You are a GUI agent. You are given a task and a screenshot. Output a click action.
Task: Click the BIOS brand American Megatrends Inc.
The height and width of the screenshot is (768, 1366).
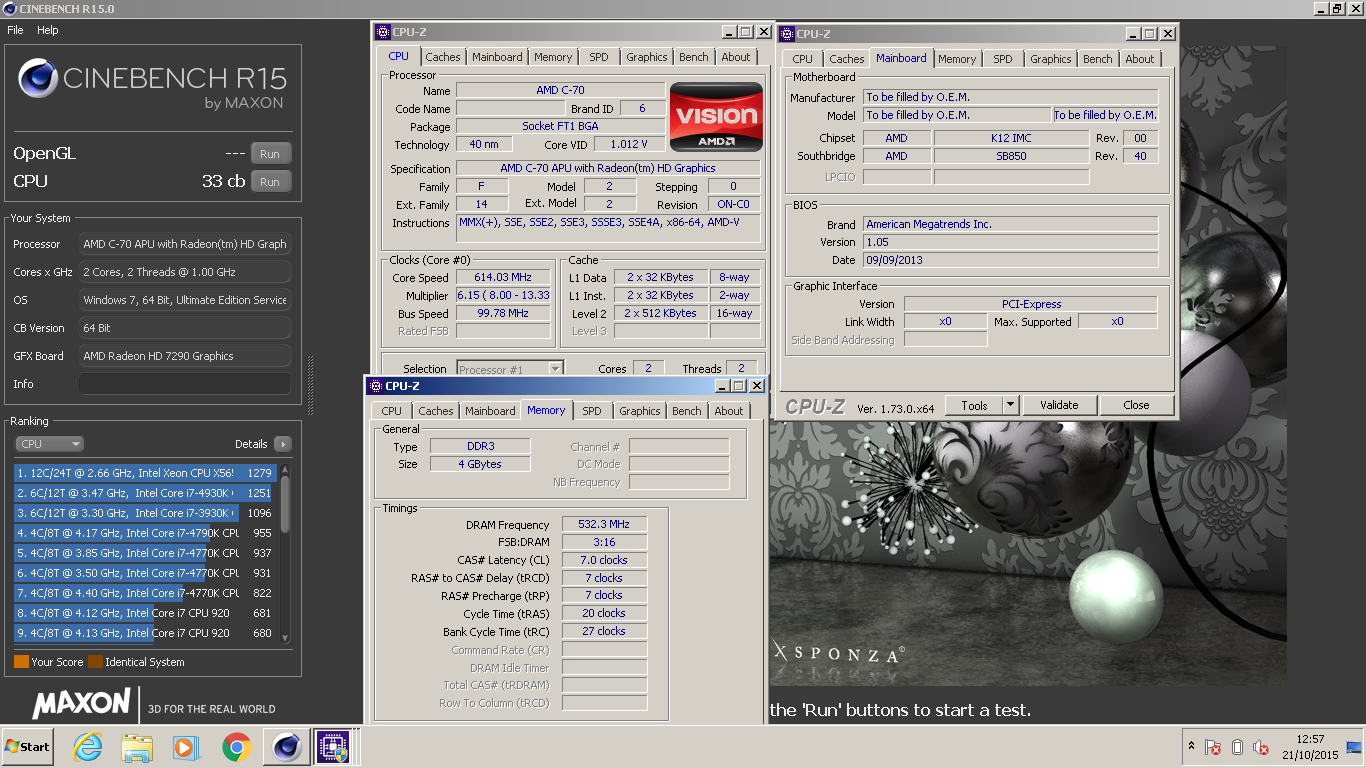point(1010,224)
